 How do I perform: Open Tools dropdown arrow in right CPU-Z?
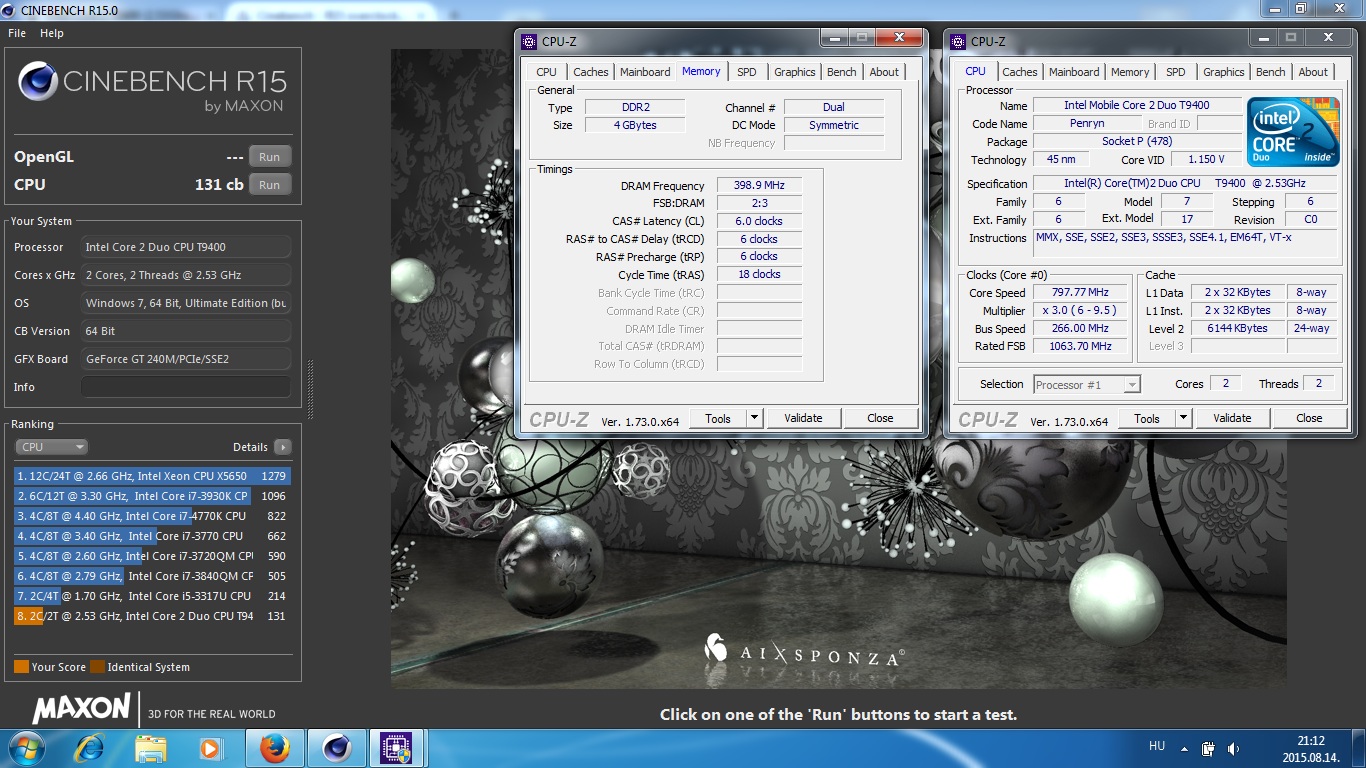tap(1183, 419)
